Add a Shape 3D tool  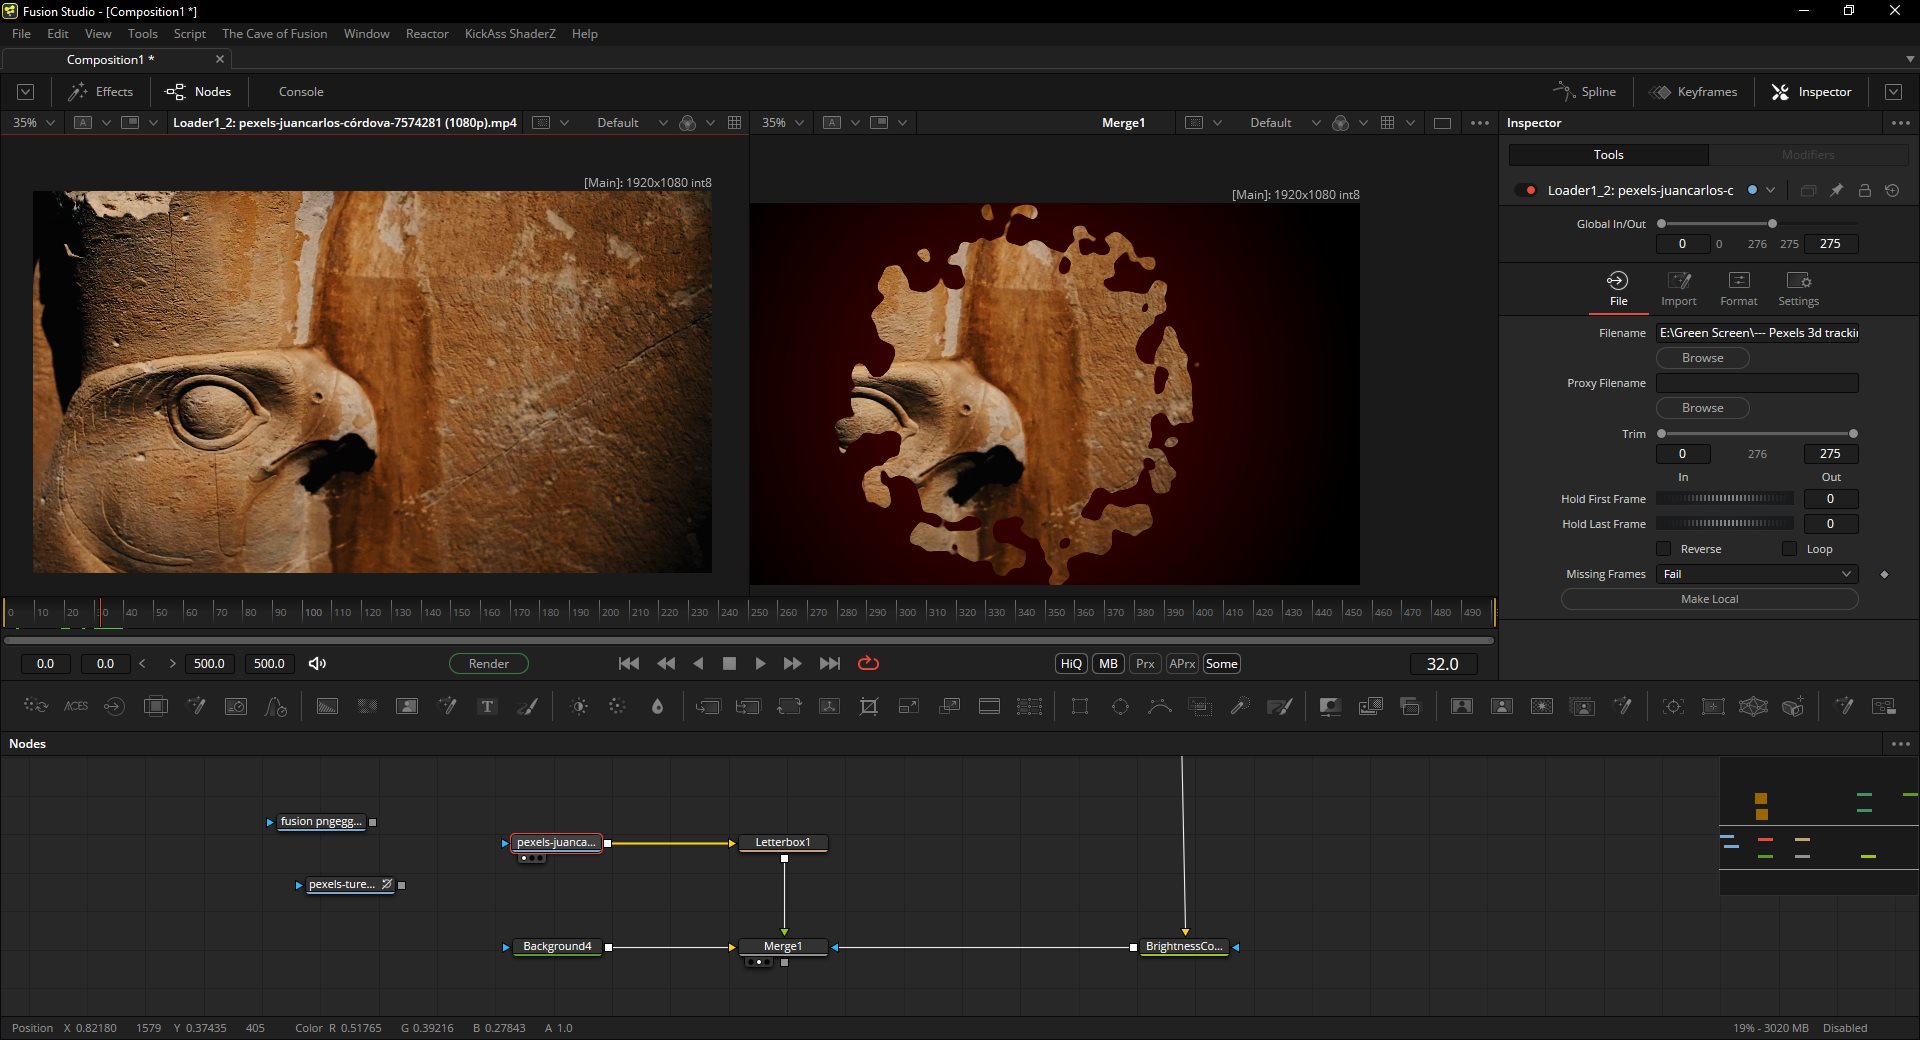point(1753,706)
